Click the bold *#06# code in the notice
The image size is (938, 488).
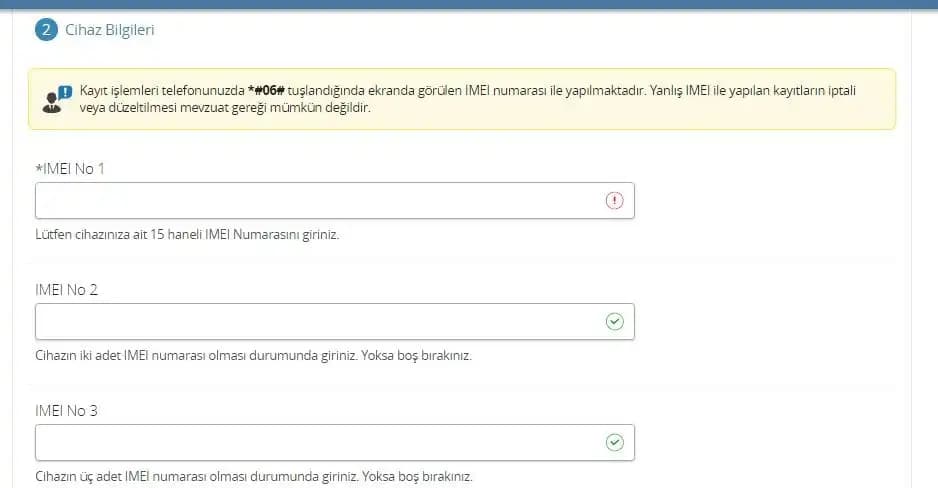(266, 90)
